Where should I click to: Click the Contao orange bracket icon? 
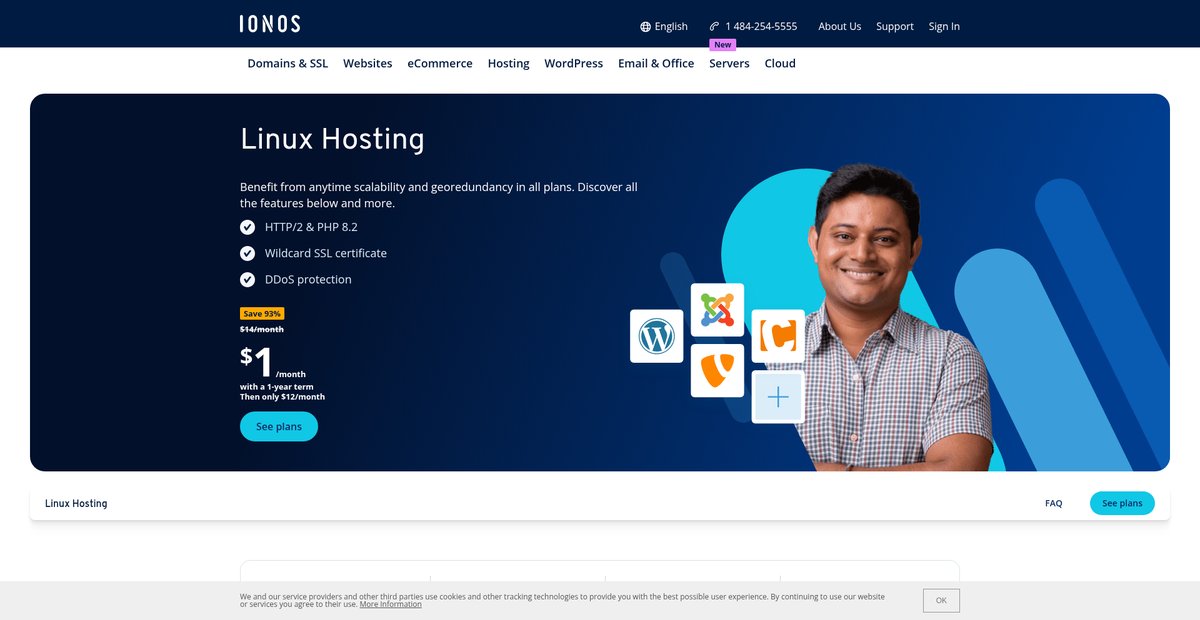point(778,336)
